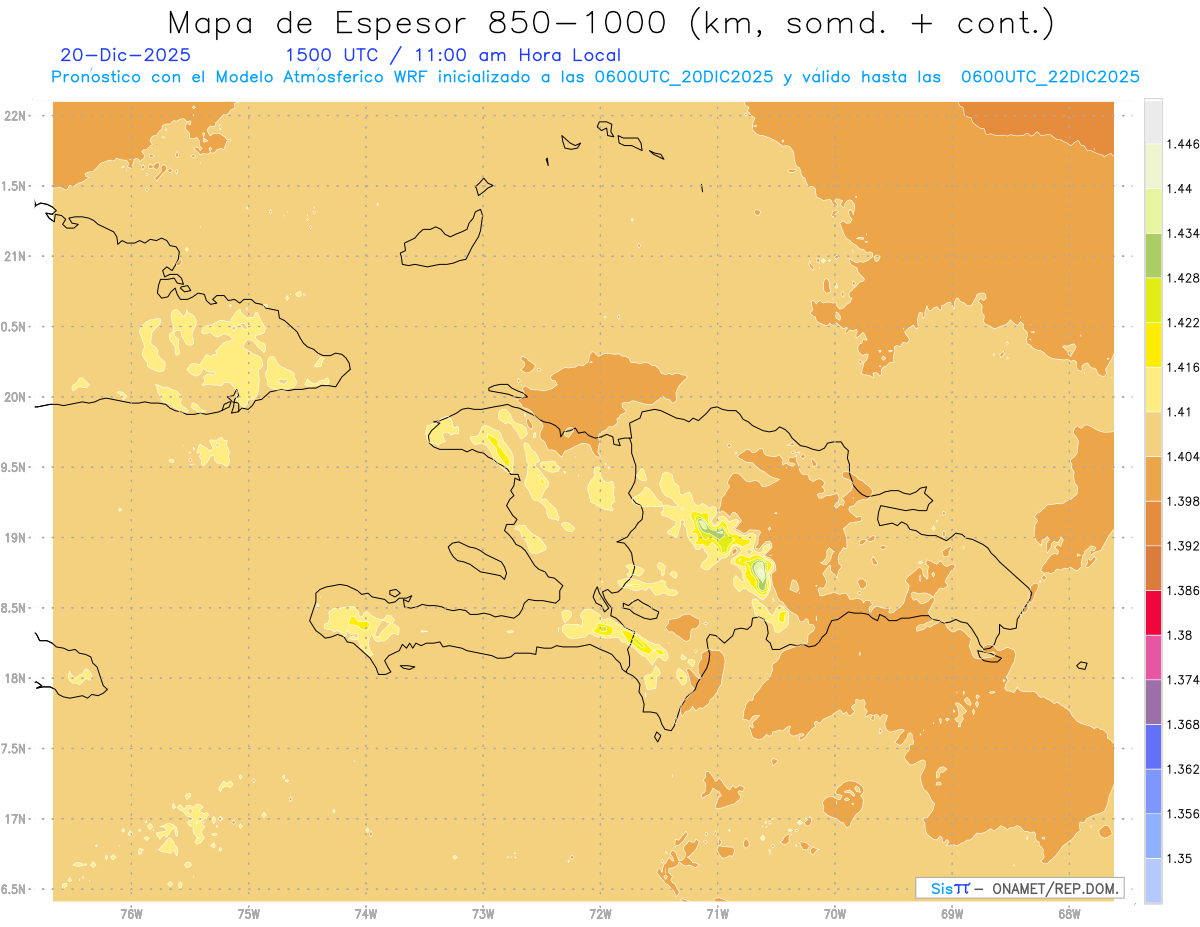This screenshot has width=1200, height=927.
Task: Click the pink legend swatch below 1.38
Action: (1153, 657)
